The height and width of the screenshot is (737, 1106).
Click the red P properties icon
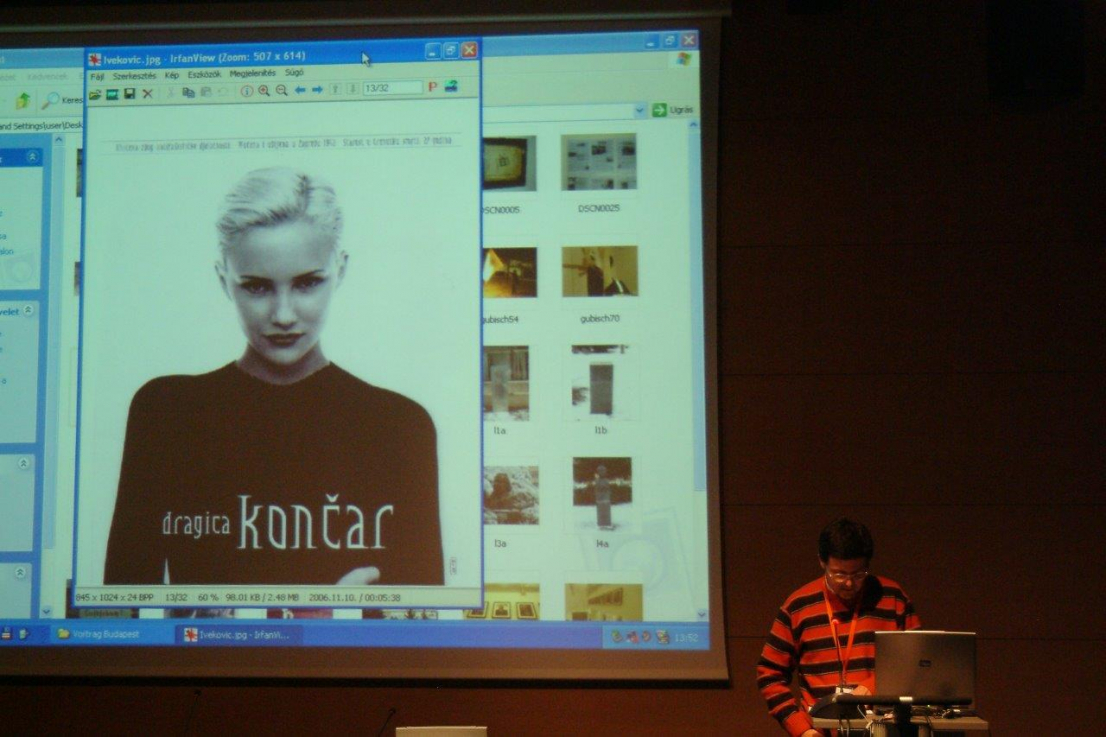tap(433, 87)
